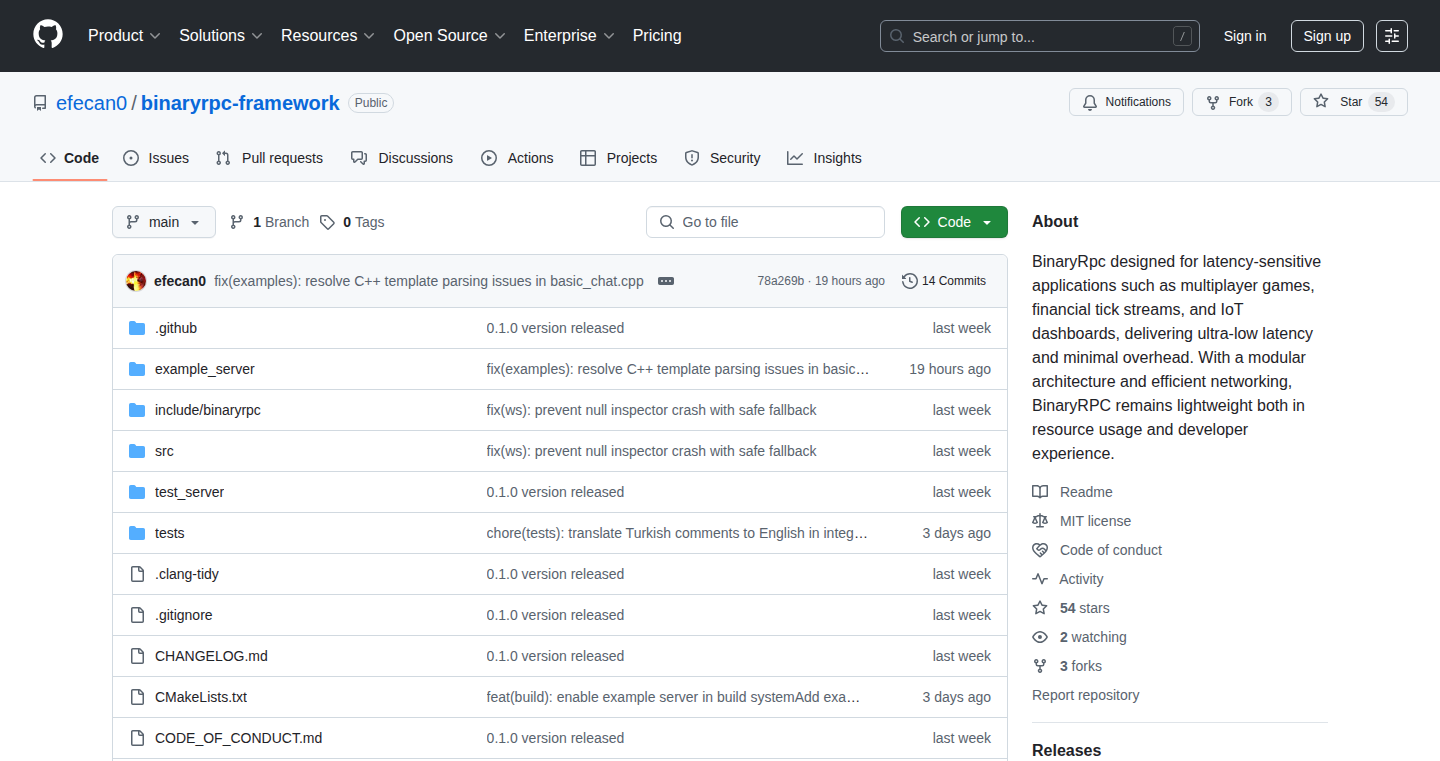The image size is (1440, 761).
Task: Click the bell icon in Notifications button
Action: coord(1090,102)
